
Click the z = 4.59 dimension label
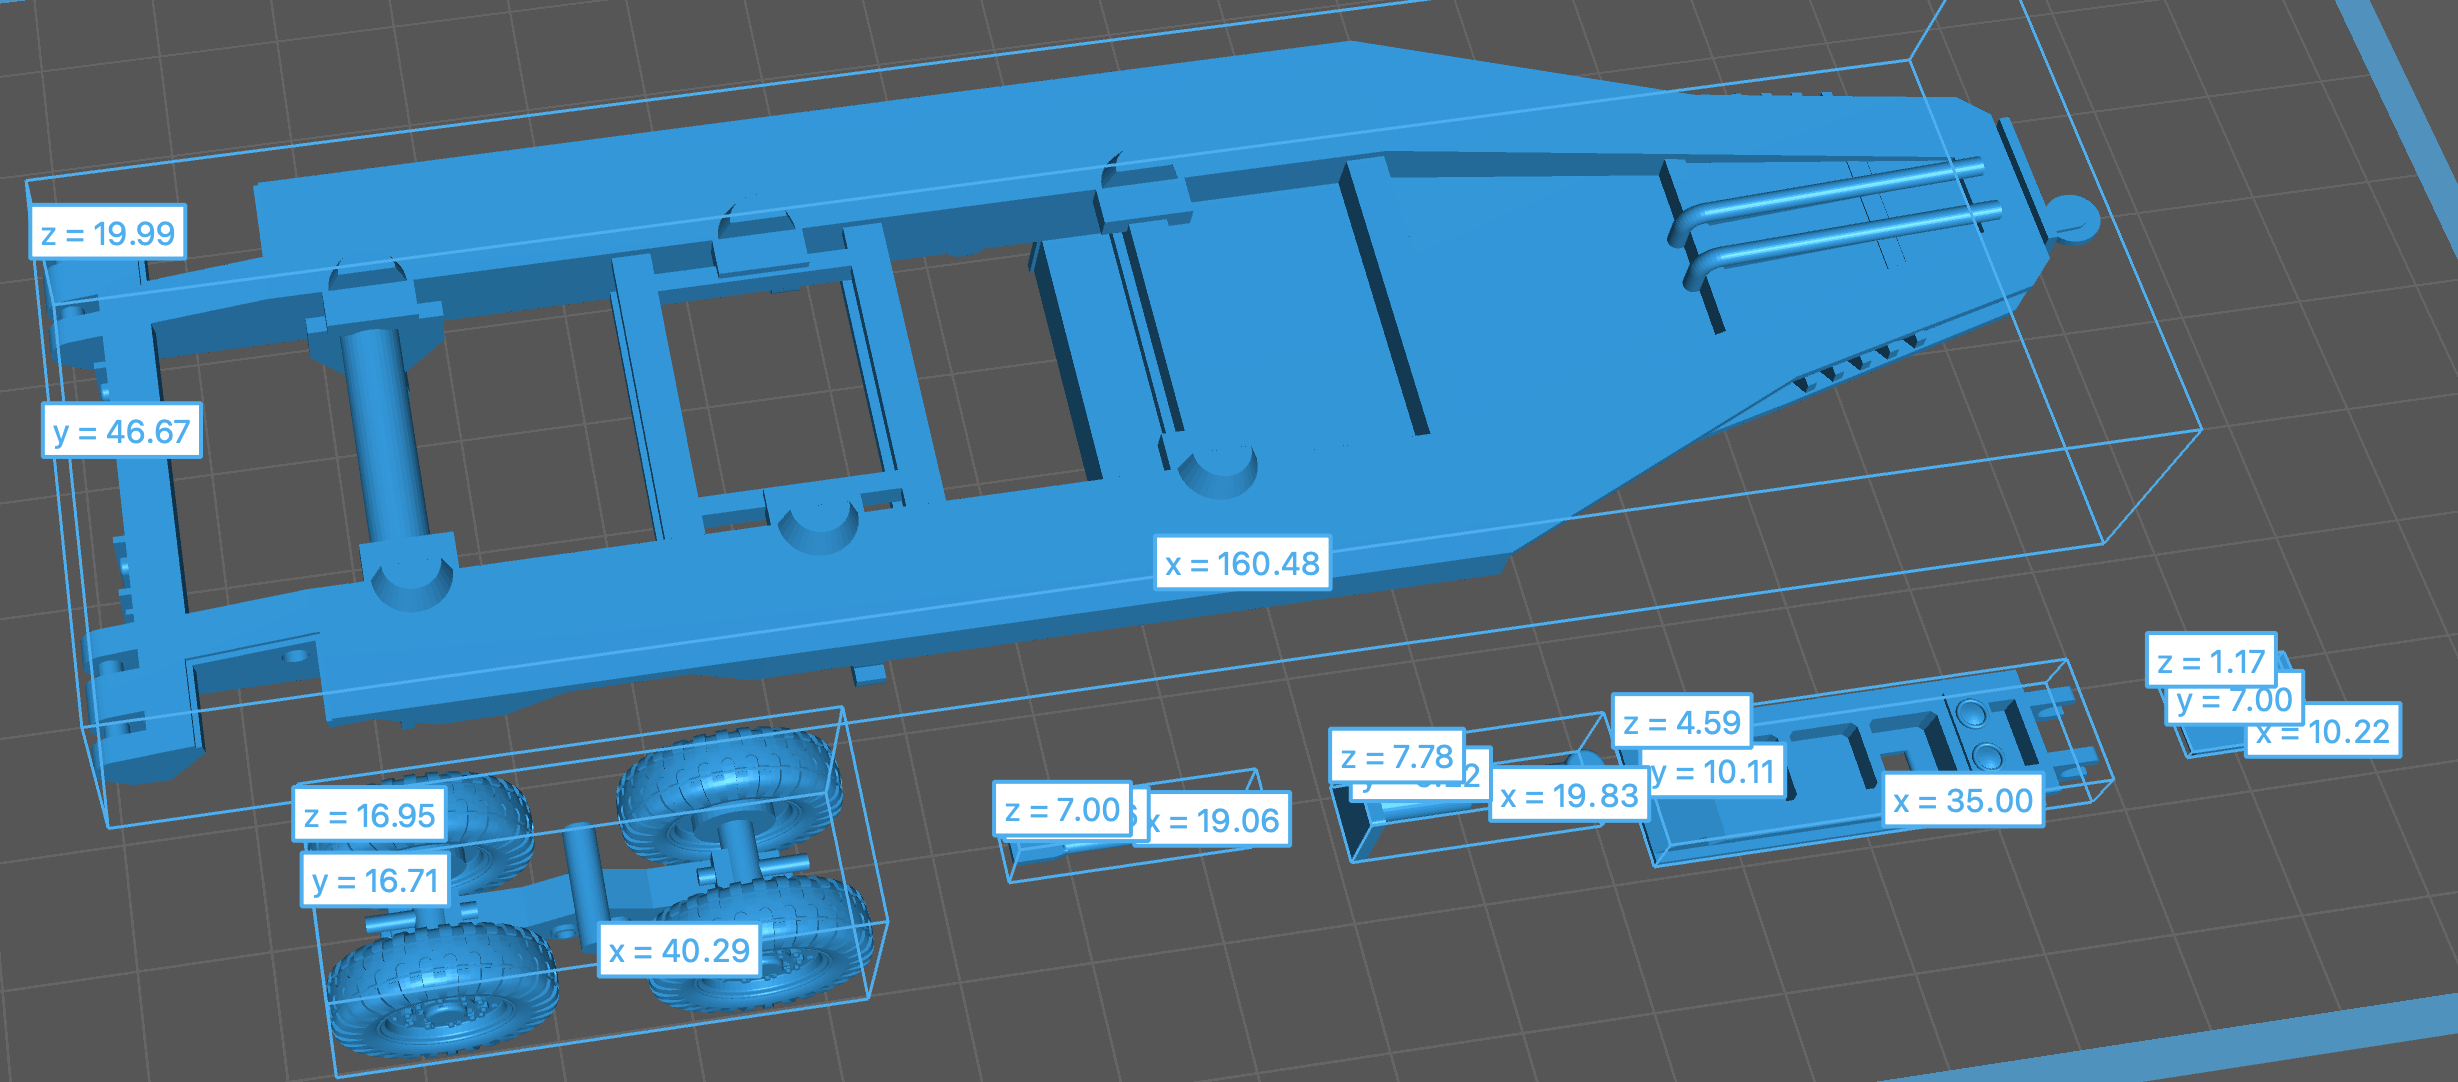[x=1682, y=722]
